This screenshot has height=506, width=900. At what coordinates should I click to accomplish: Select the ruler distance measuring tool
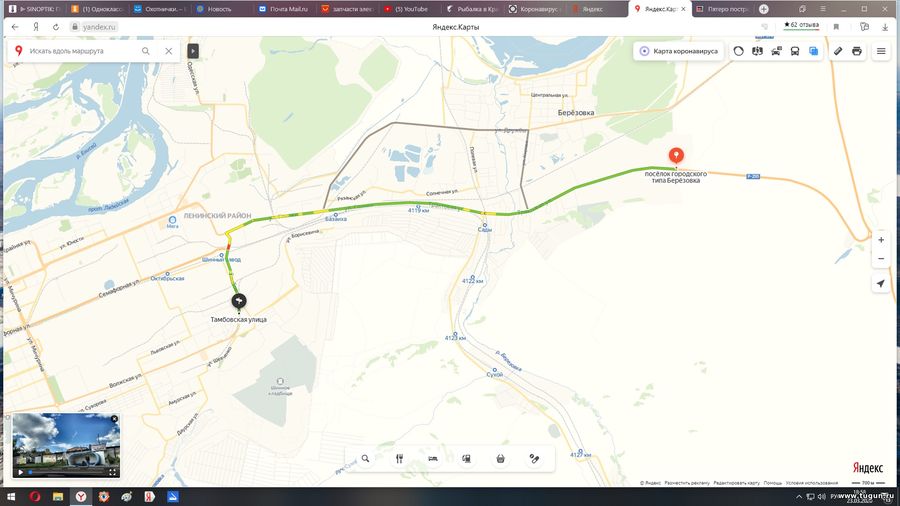coord(838,51)
